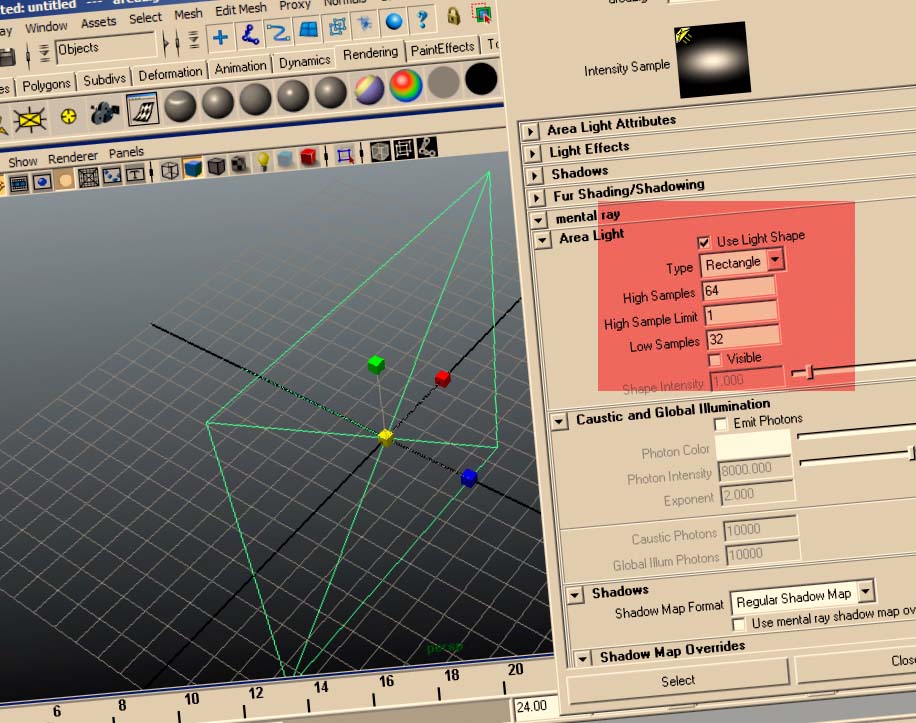The width and height of the screenshot is (916, 723).
Task: Click the blue sphere icon in status line
Action: click(394, 22)
